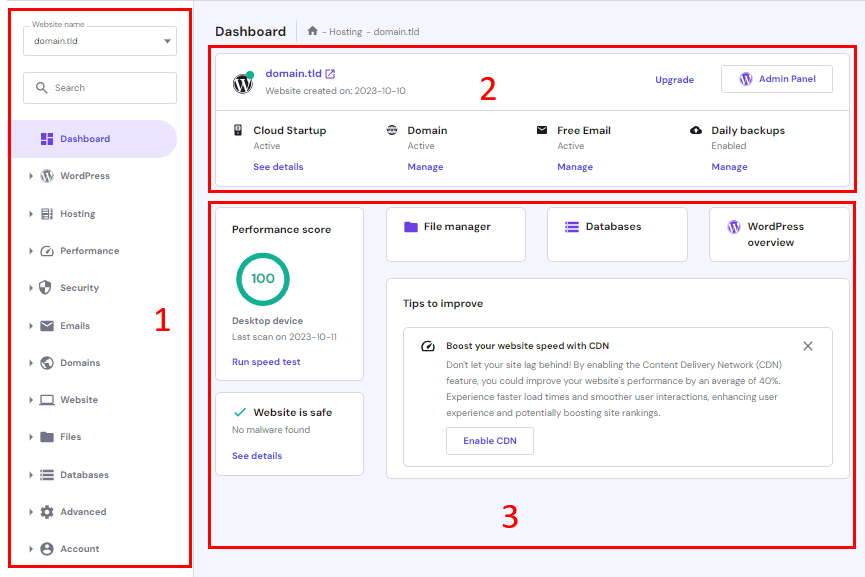The width and height of the screenshot is (865, 577).
Task: Click into the sidebar Search field
Action: pos(100,88)
